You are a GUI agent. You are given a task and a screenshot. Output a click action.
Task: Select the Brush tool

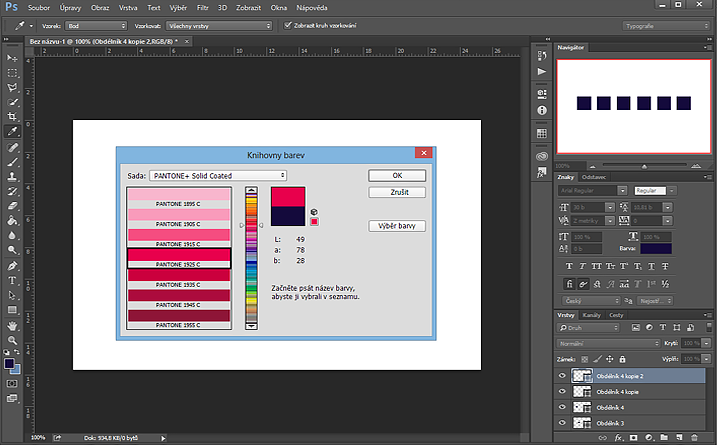tap(12, 162)
